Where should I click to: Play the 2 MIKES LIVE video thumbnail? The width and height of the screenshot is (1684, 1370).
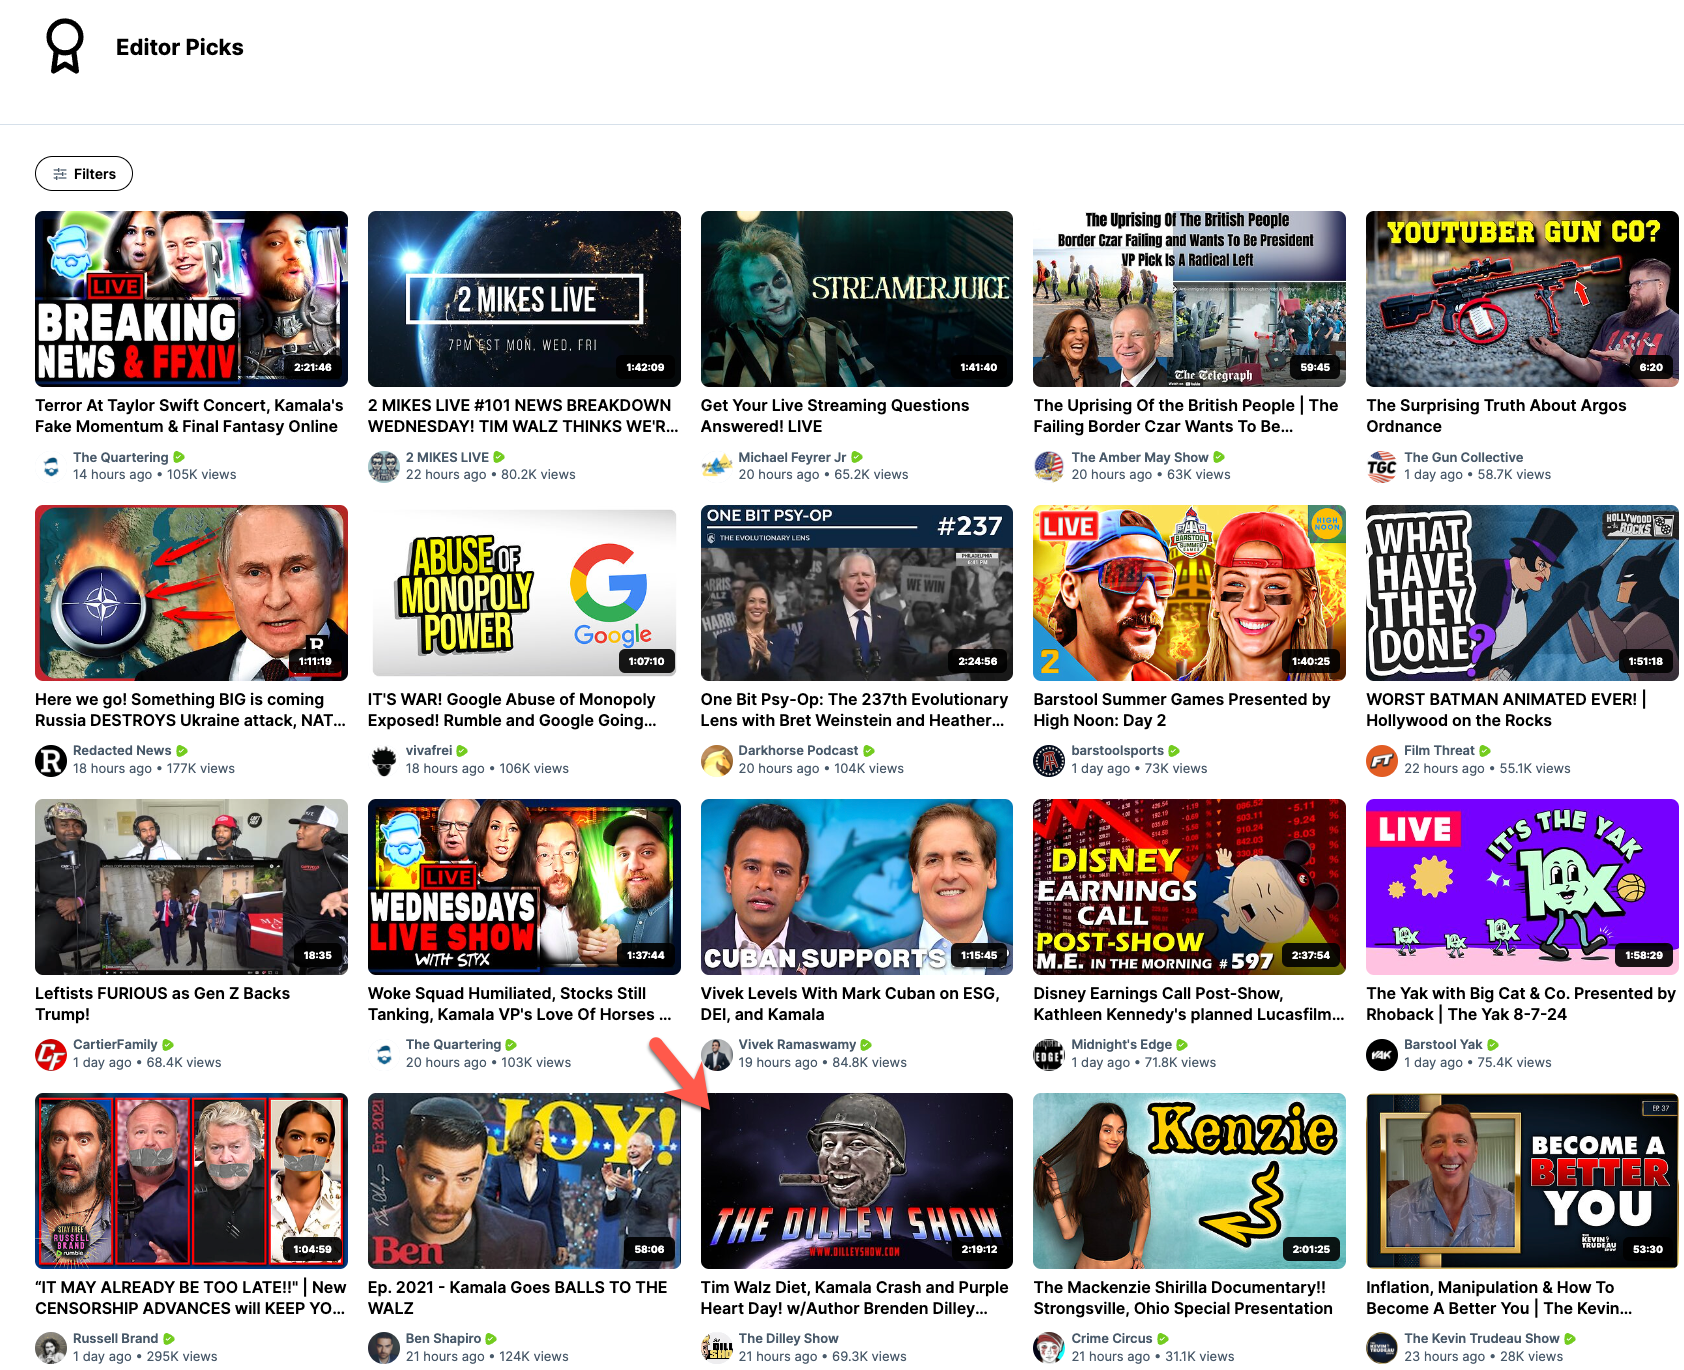[524, 299]
